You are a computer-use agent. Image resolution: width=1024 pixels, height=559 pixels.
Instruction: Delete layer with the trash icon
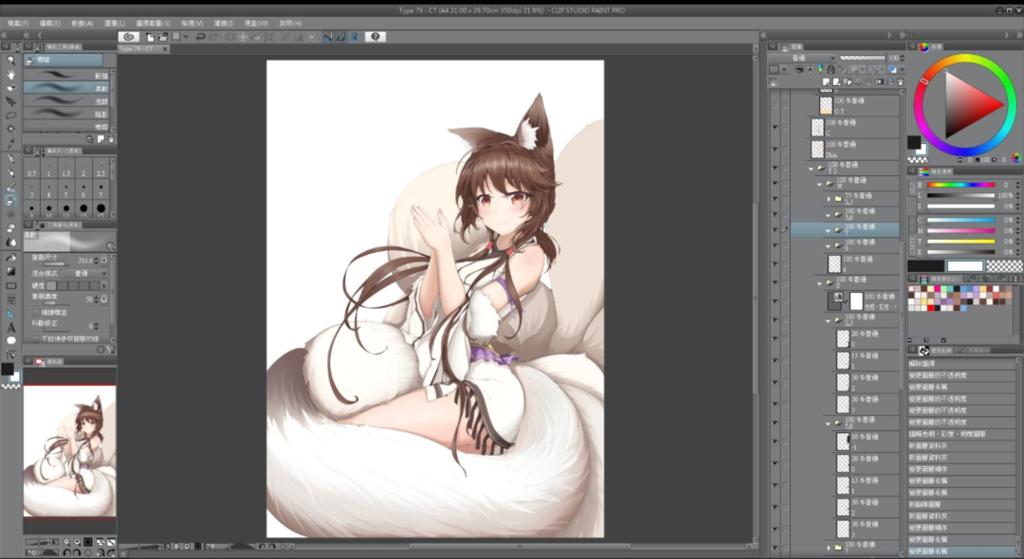tap(900, 82)
